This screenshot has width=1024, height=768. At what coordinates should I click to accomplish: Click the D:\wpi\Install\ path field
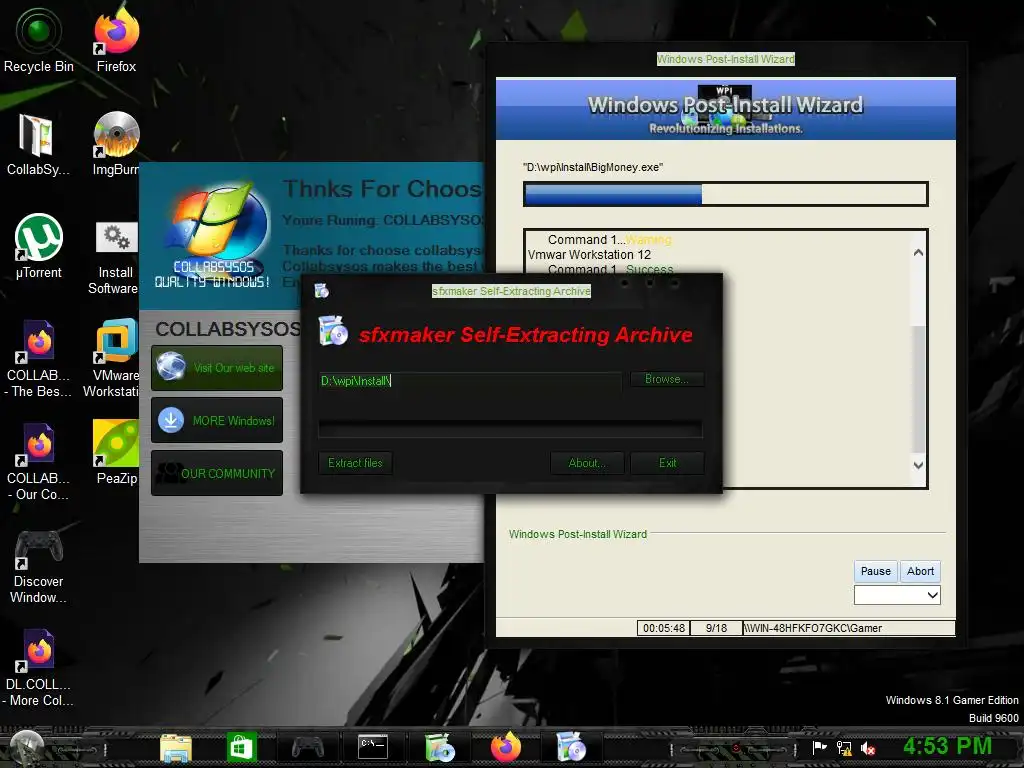(x=469, y=381)
